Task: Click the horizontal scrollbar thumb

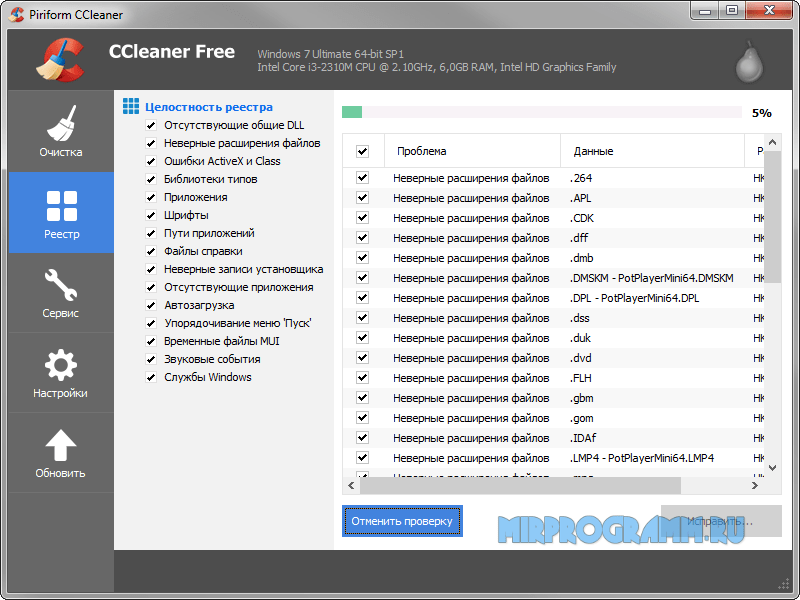Action: pos(520,485)
